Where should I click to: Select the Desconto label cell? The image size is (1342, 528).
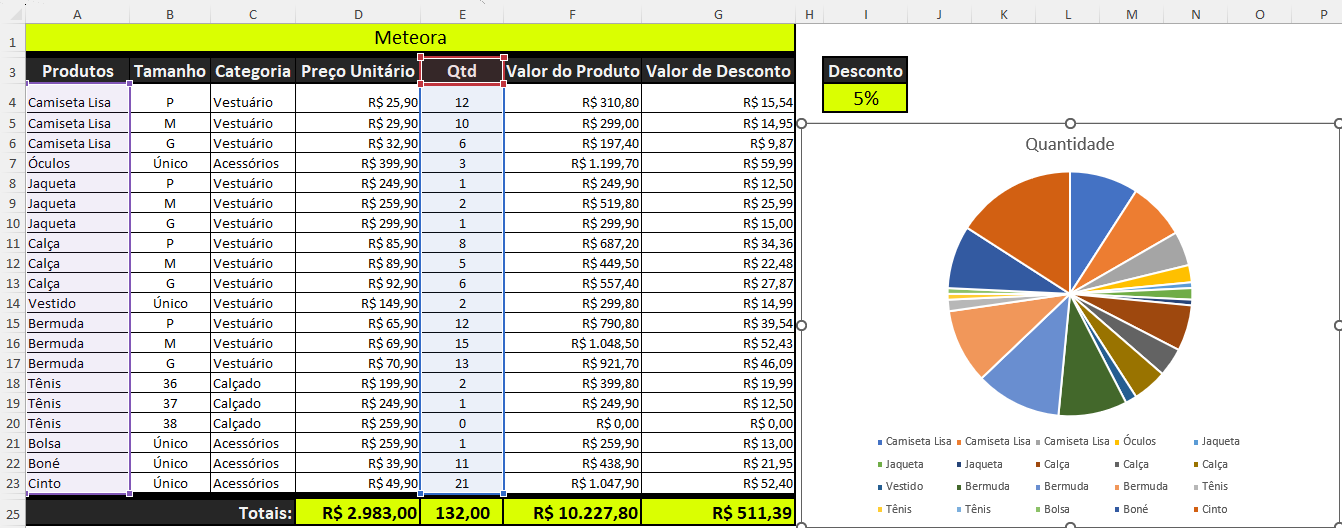[866, 71]
